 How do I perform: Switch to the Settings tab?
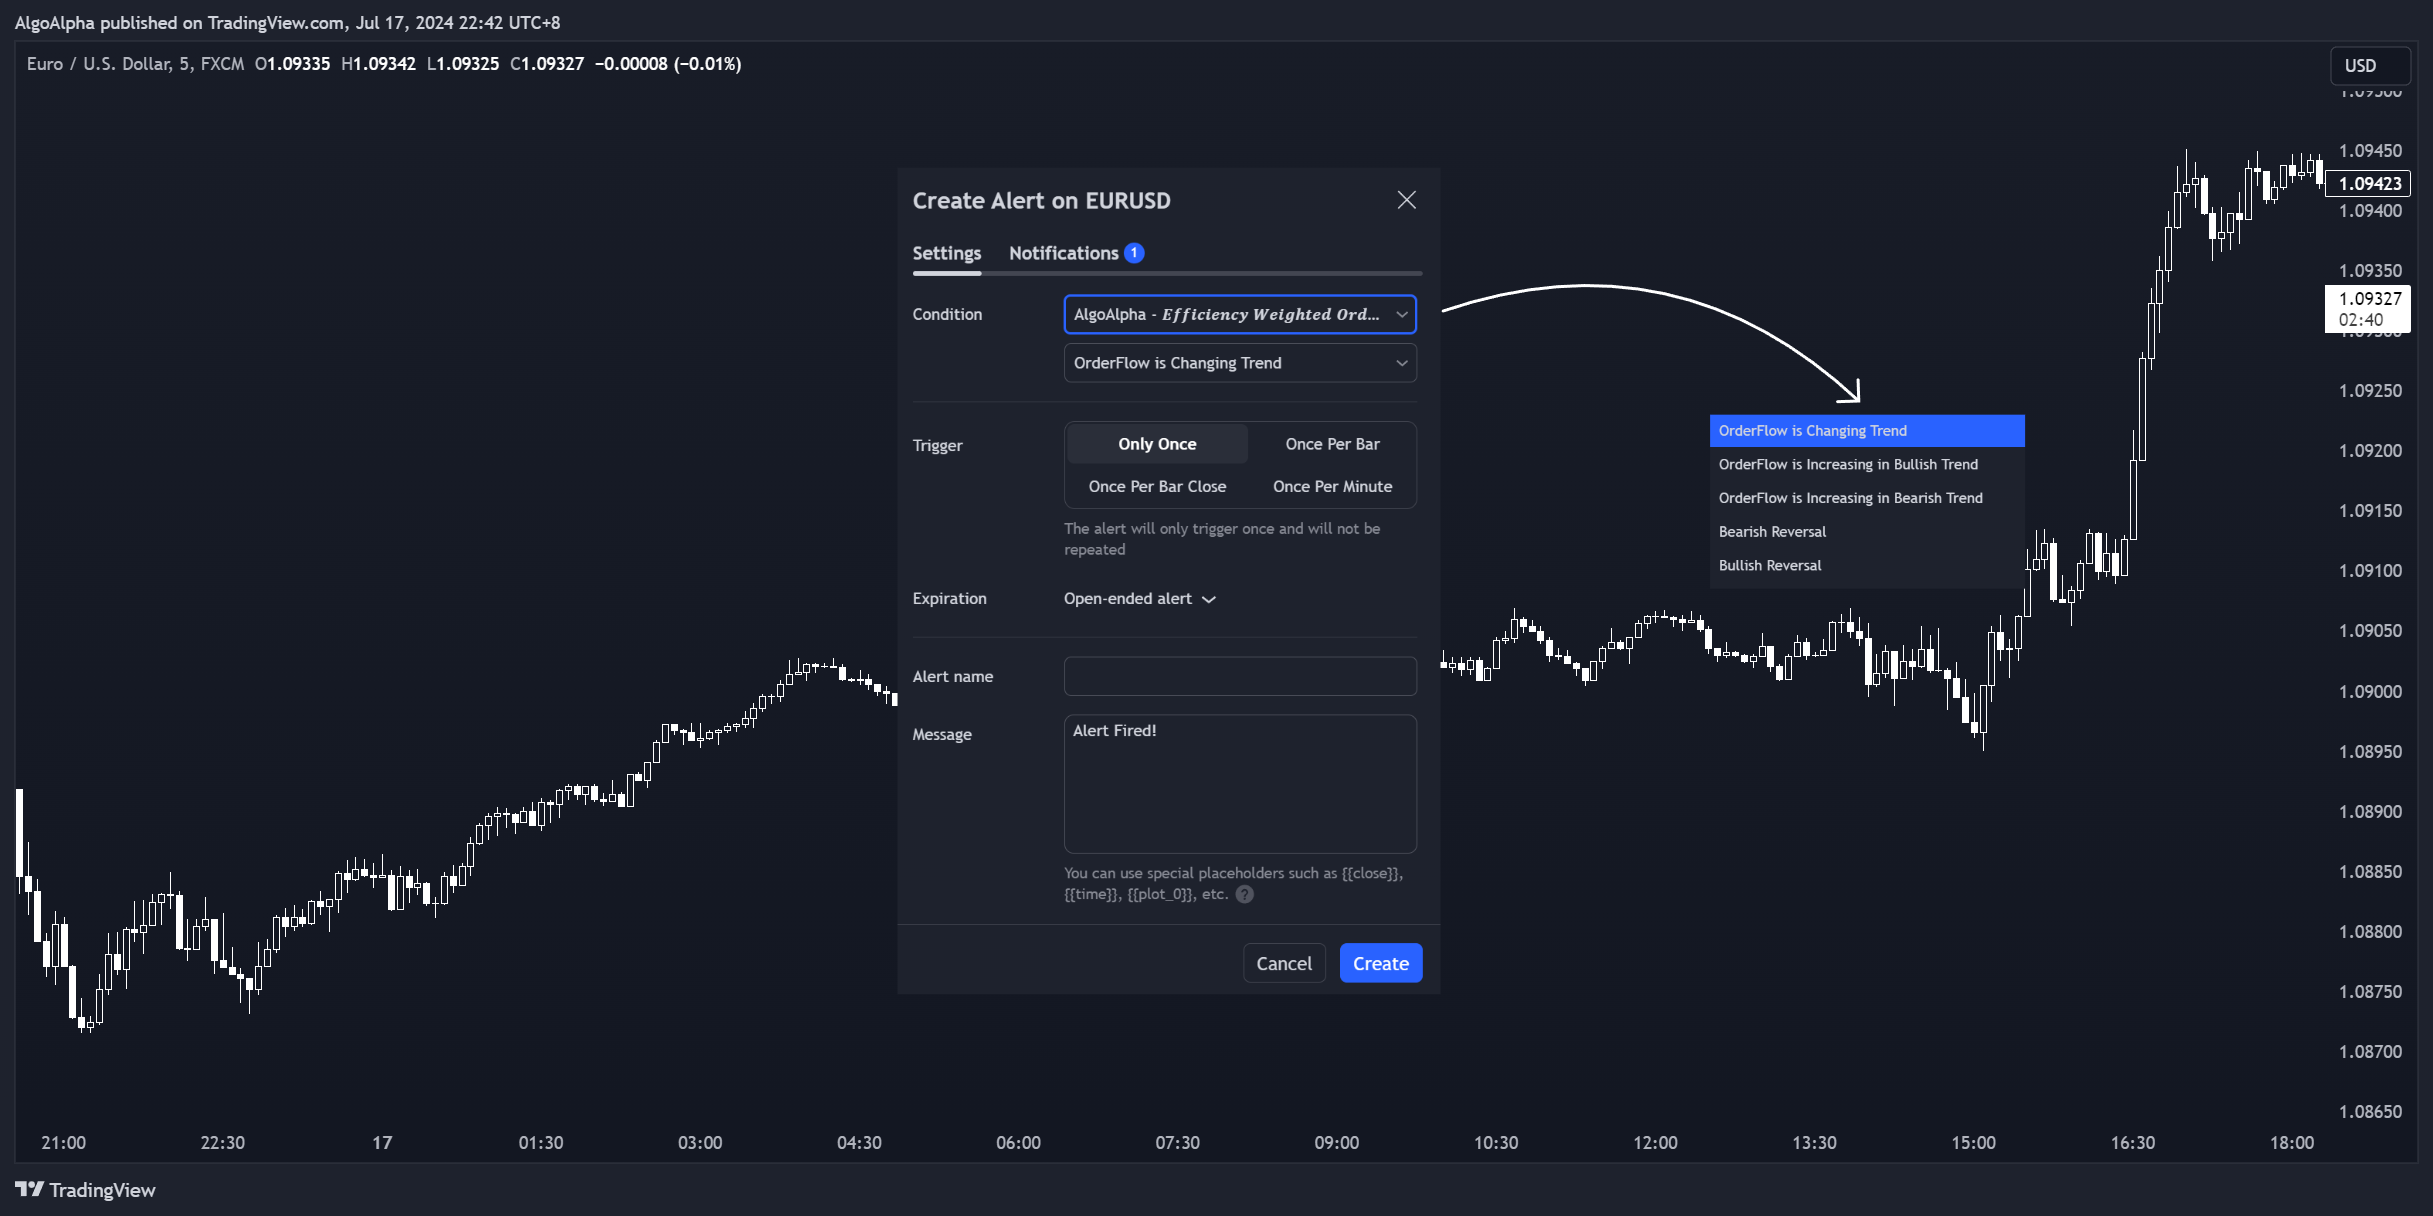(x=946, y=253)
